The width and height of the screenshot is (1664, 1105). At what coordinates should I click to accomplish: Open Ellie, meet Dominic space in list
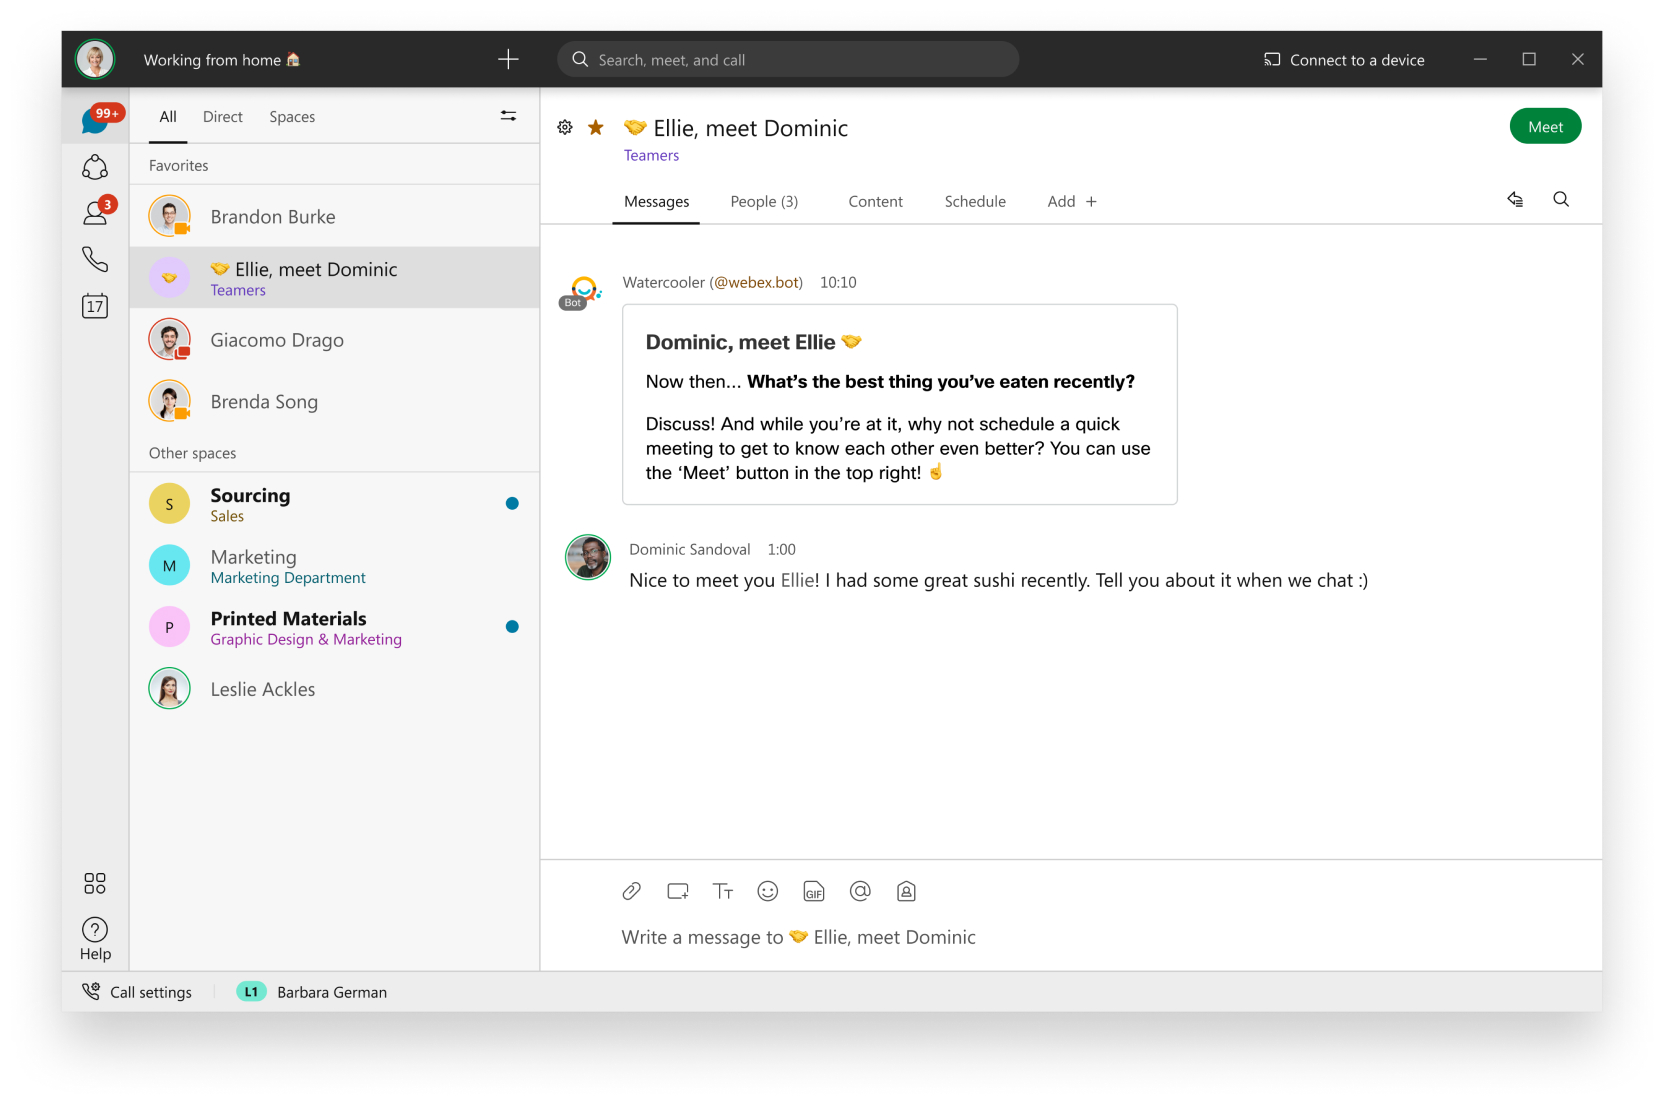click(335, 278)
